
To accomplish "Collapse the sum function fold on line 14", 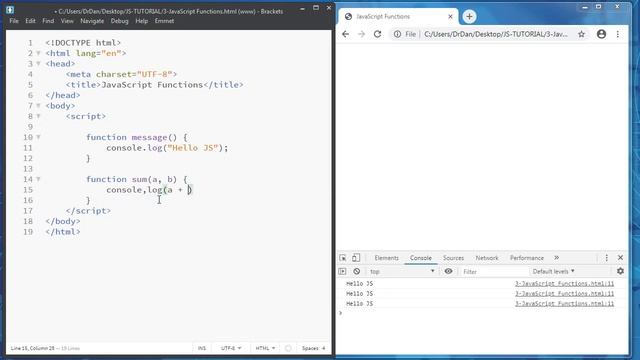I will [38, 179].
